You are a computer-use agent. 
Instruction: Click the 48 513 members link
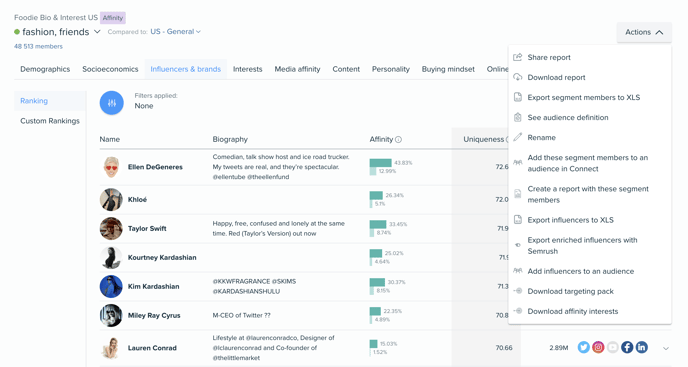(38, 46)
